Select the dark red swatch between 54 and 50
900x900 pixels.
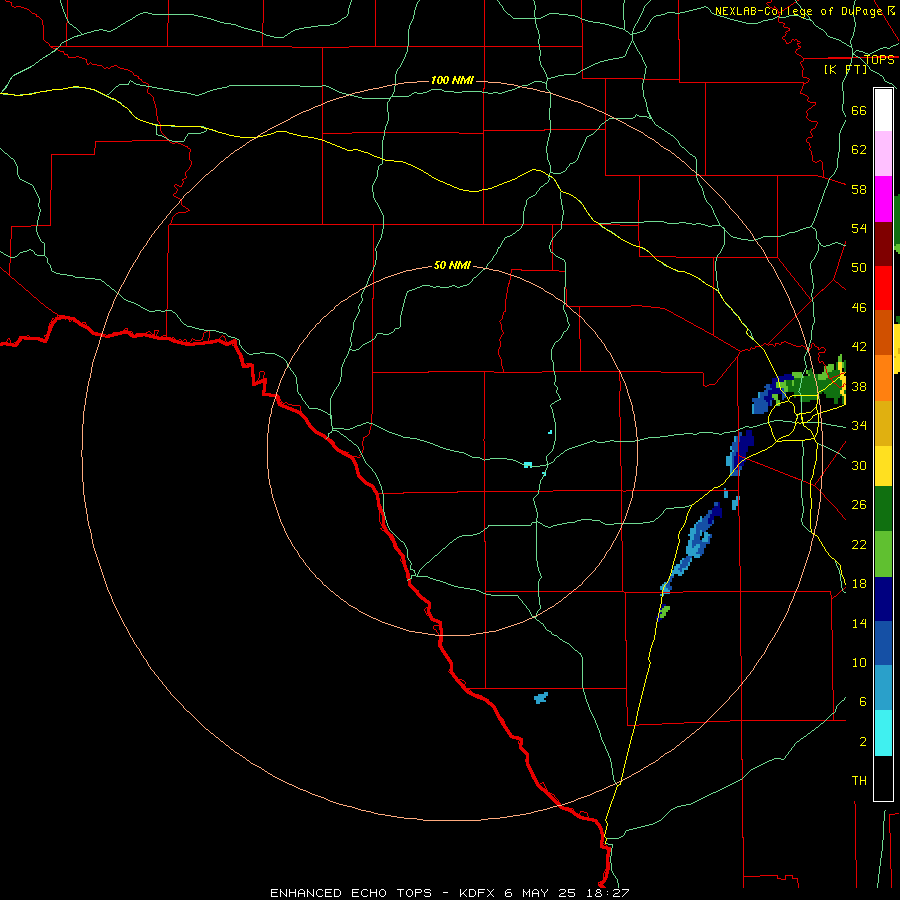click(x=883, y=244)
